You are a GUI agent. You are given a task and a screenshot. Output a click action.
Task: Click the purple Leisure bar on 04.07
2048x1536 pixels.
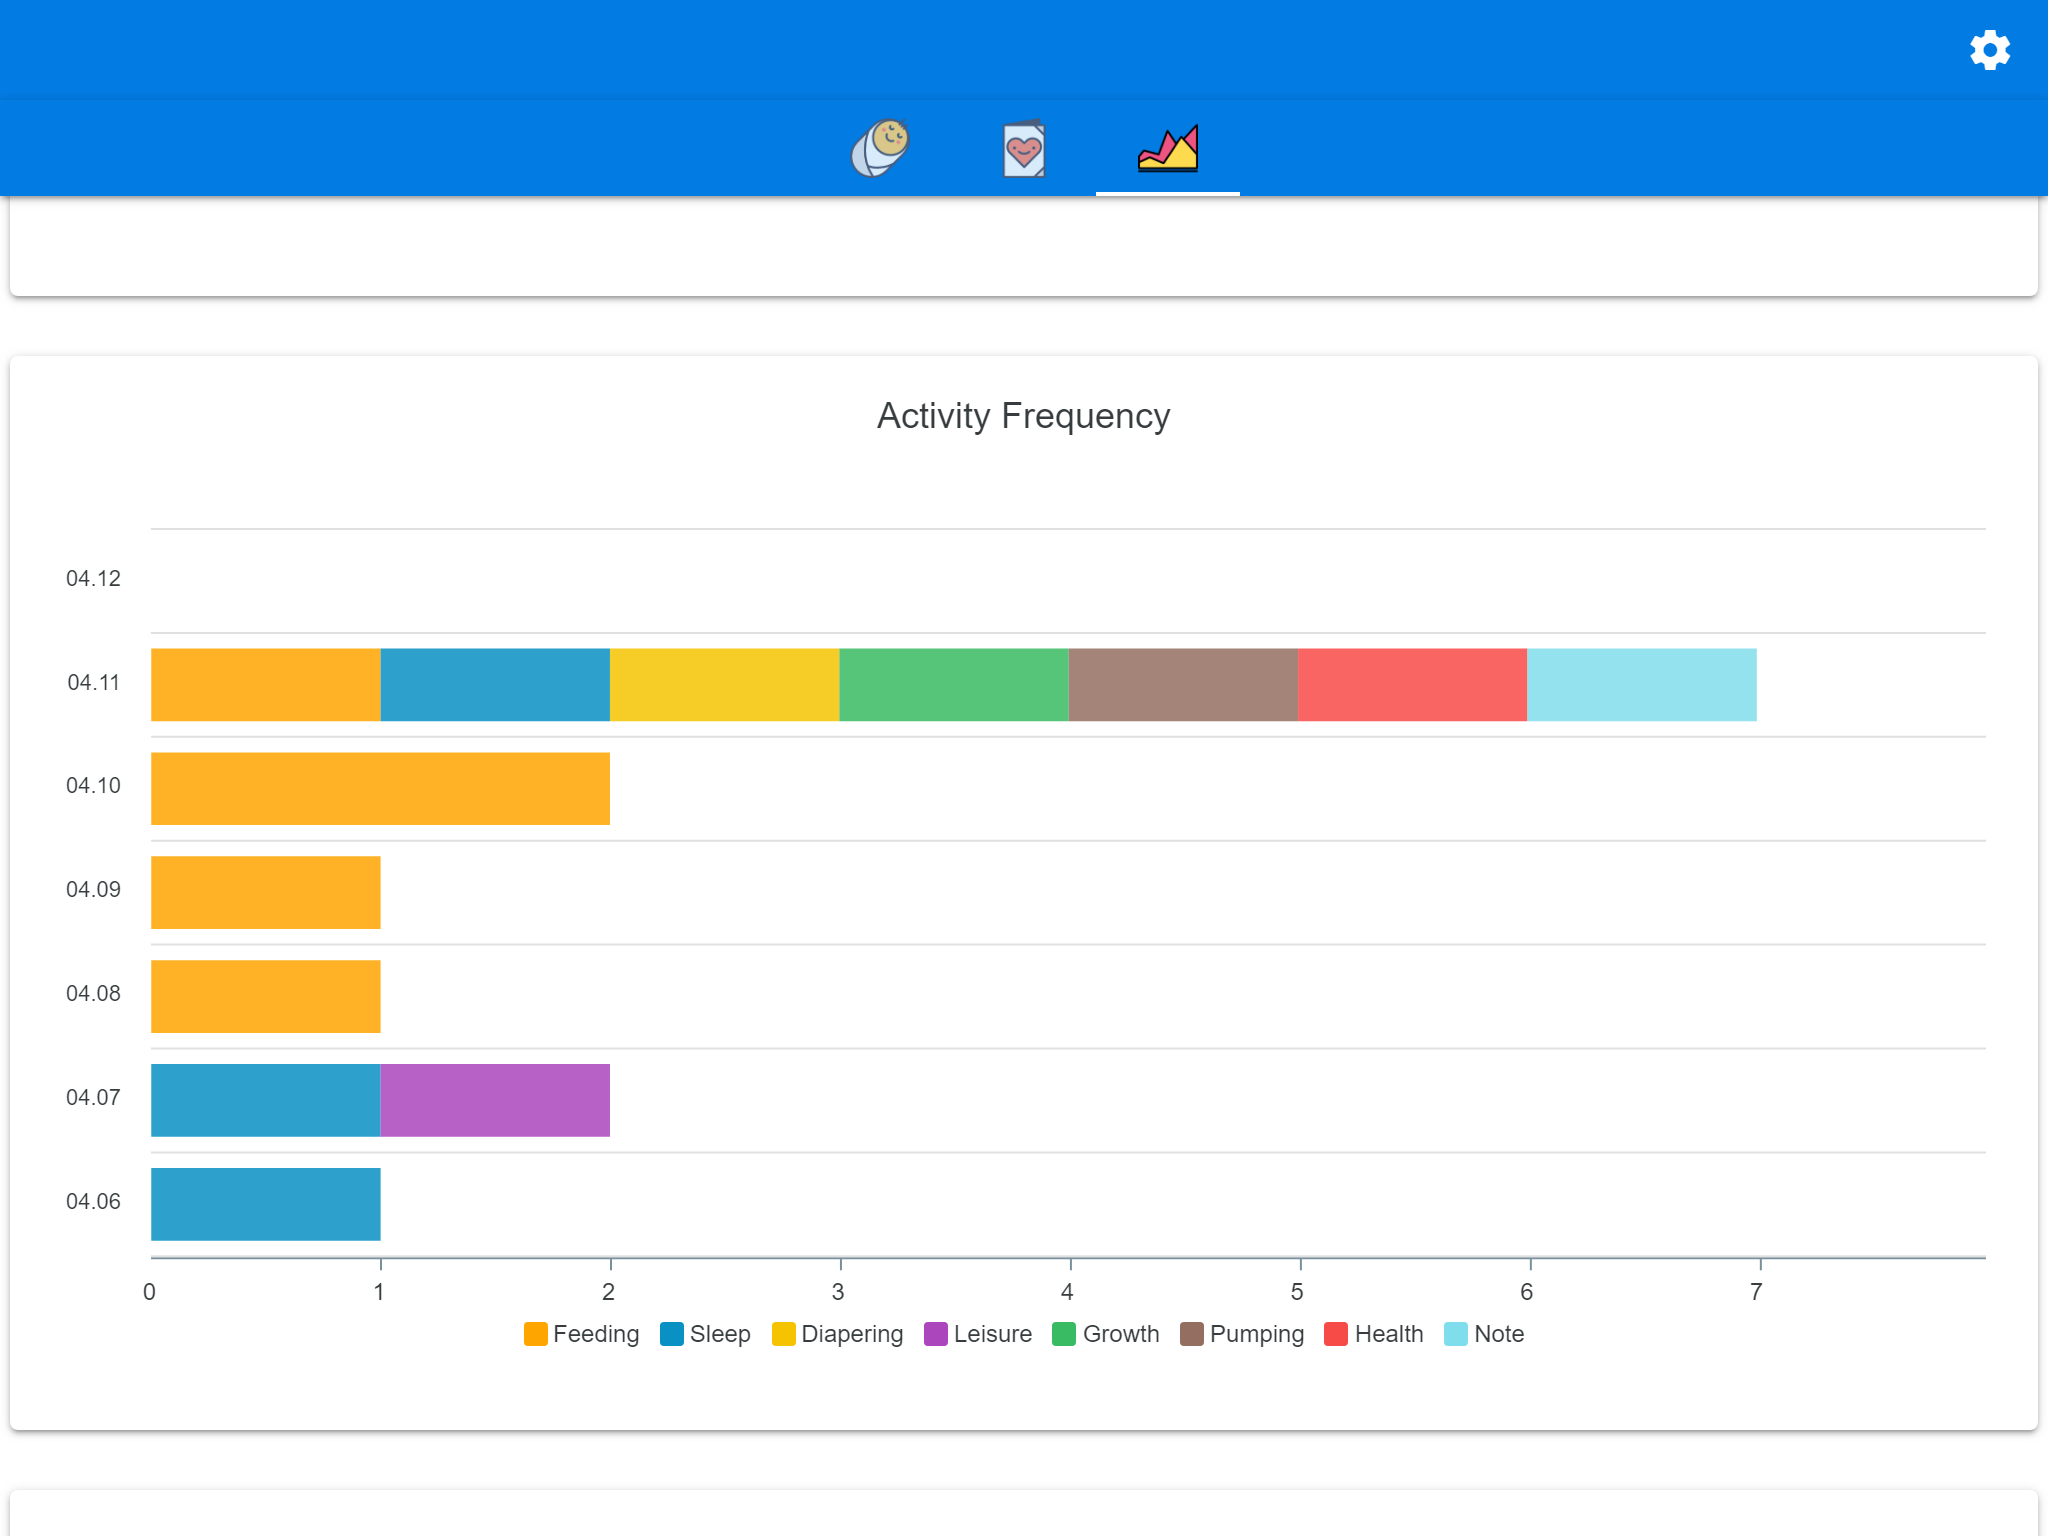495,1100
